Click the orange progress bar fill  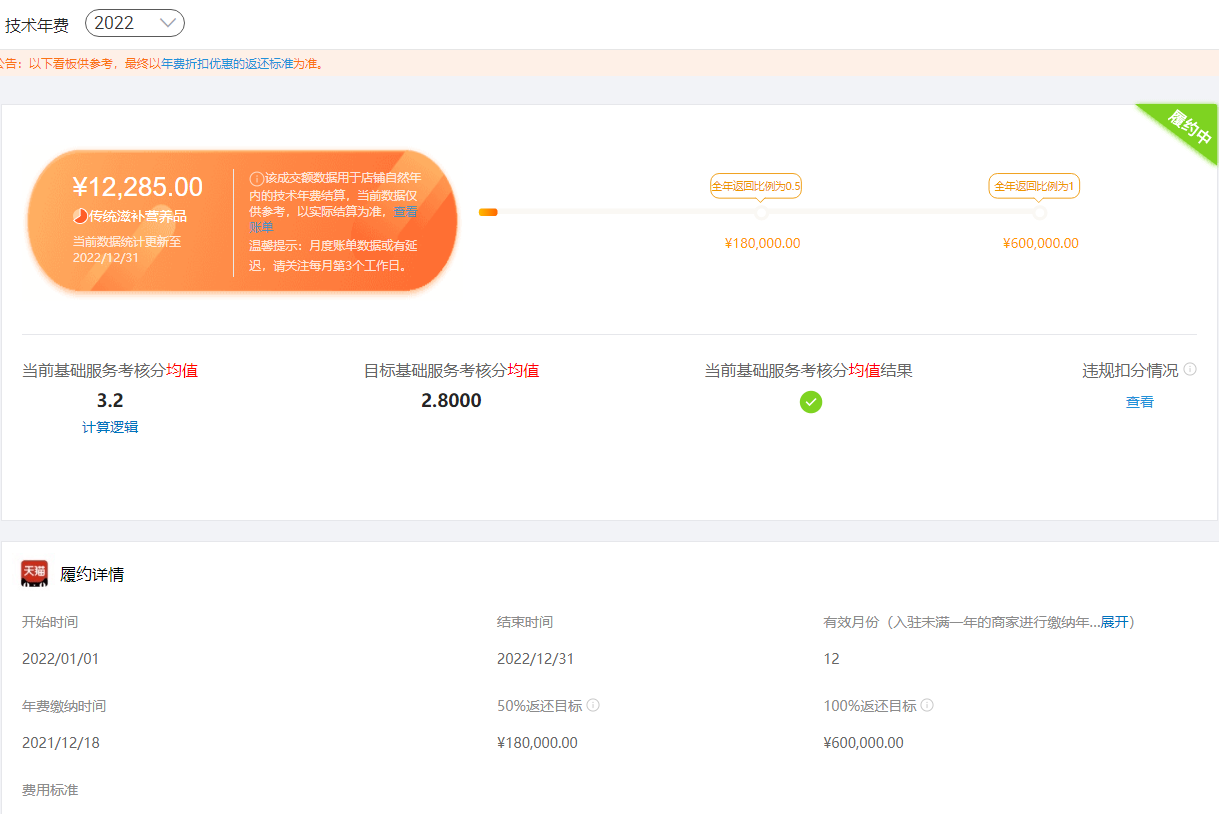pos(488,212)
